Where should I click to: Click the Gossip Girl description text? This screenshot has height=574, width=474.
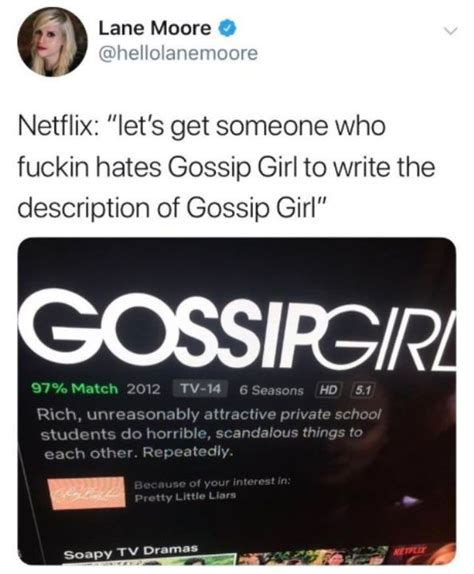coord(209,433)
